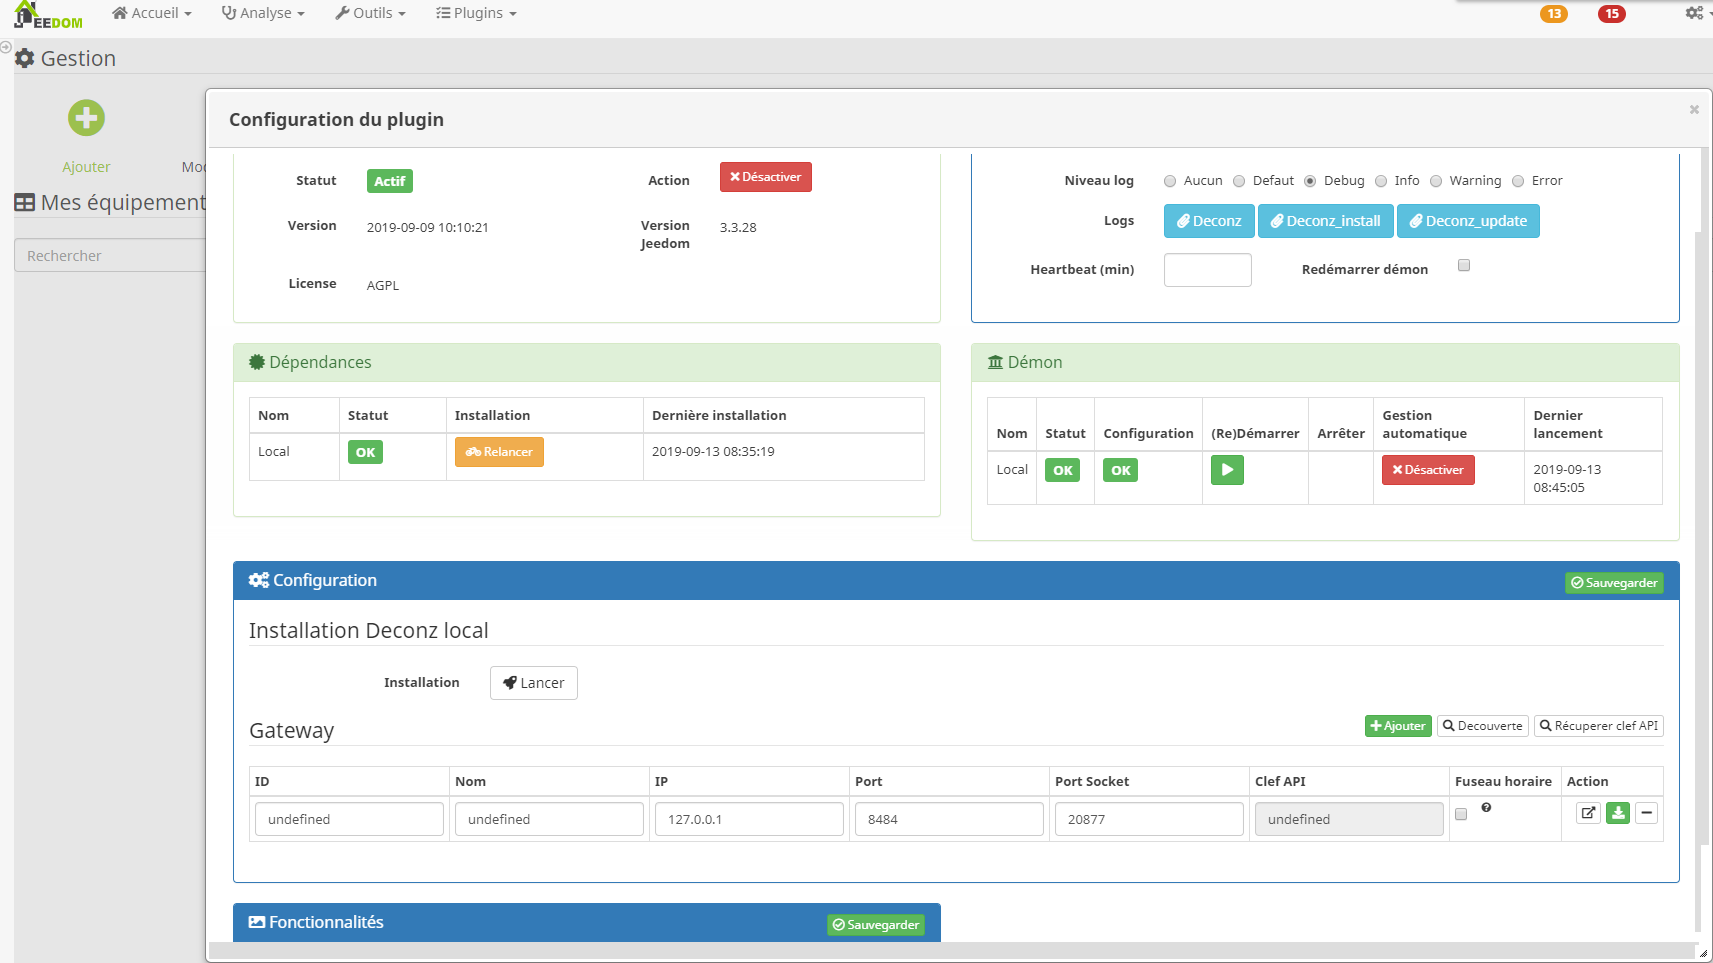Click the daemon Configuration OK badge

point(1120,470)
